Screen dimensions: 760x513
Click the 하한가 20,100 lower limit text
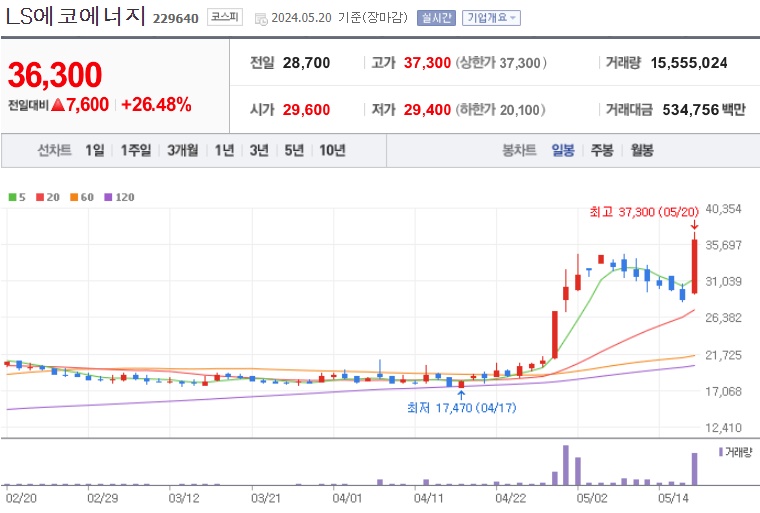tap(500, 110)
